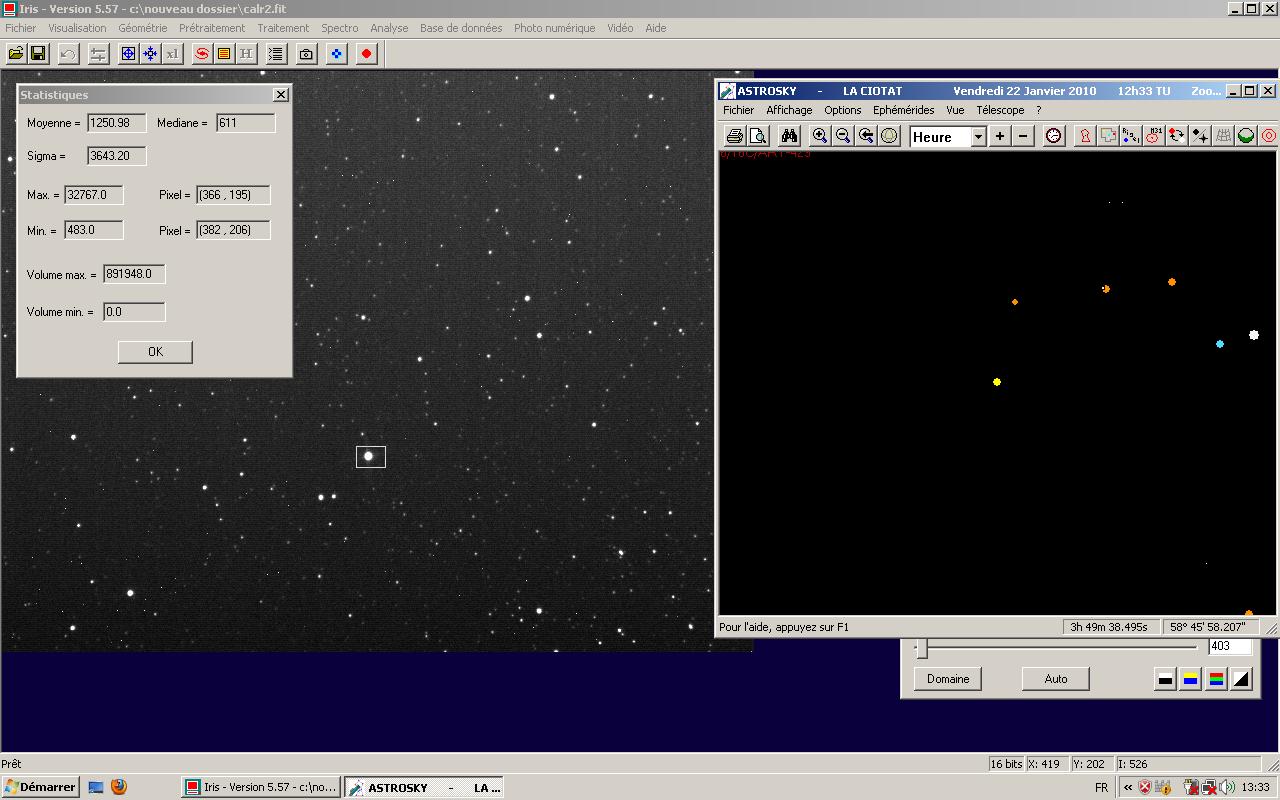
Task: Click the Auto button in threshold panel
Action: coord(1056,679)
